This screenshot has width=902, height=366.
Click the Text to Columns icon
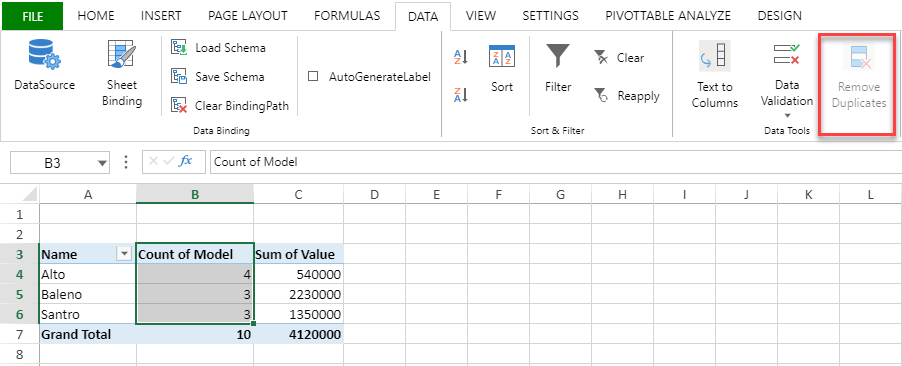point(714,56)
